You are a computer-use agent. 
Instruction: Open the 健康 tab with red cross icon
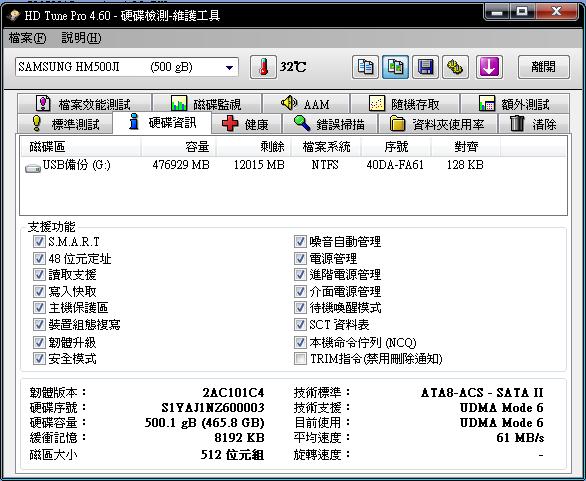pyautogui.click(x=246, y=123)
